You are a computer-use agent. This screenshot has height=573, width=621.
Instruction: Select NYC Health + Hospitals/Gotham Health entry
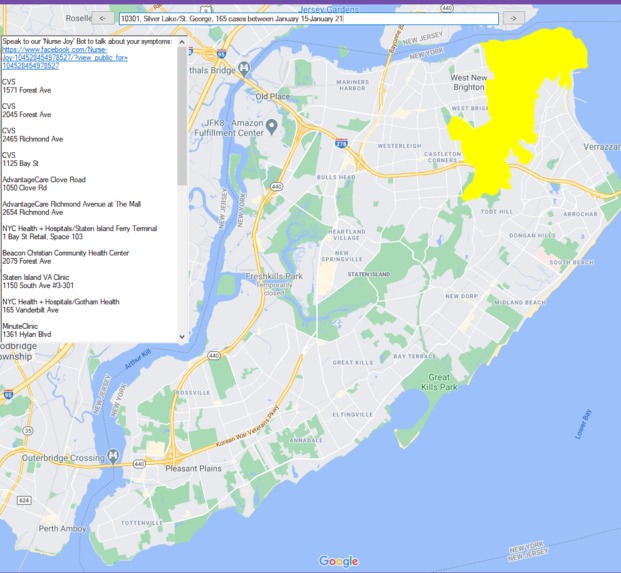[x=61, y=306]
